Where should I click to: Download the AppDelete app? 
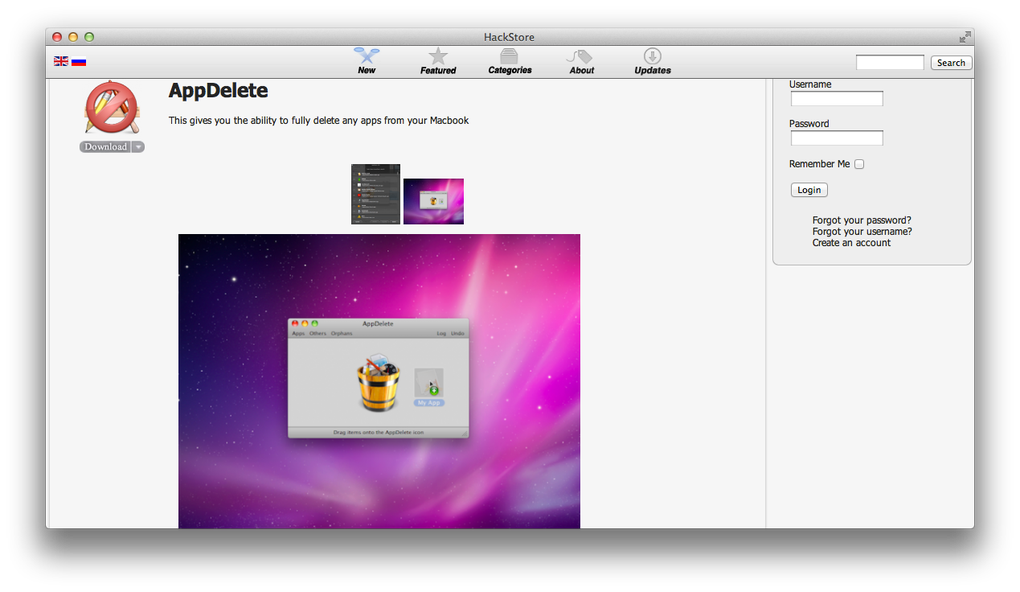(105, 147)
